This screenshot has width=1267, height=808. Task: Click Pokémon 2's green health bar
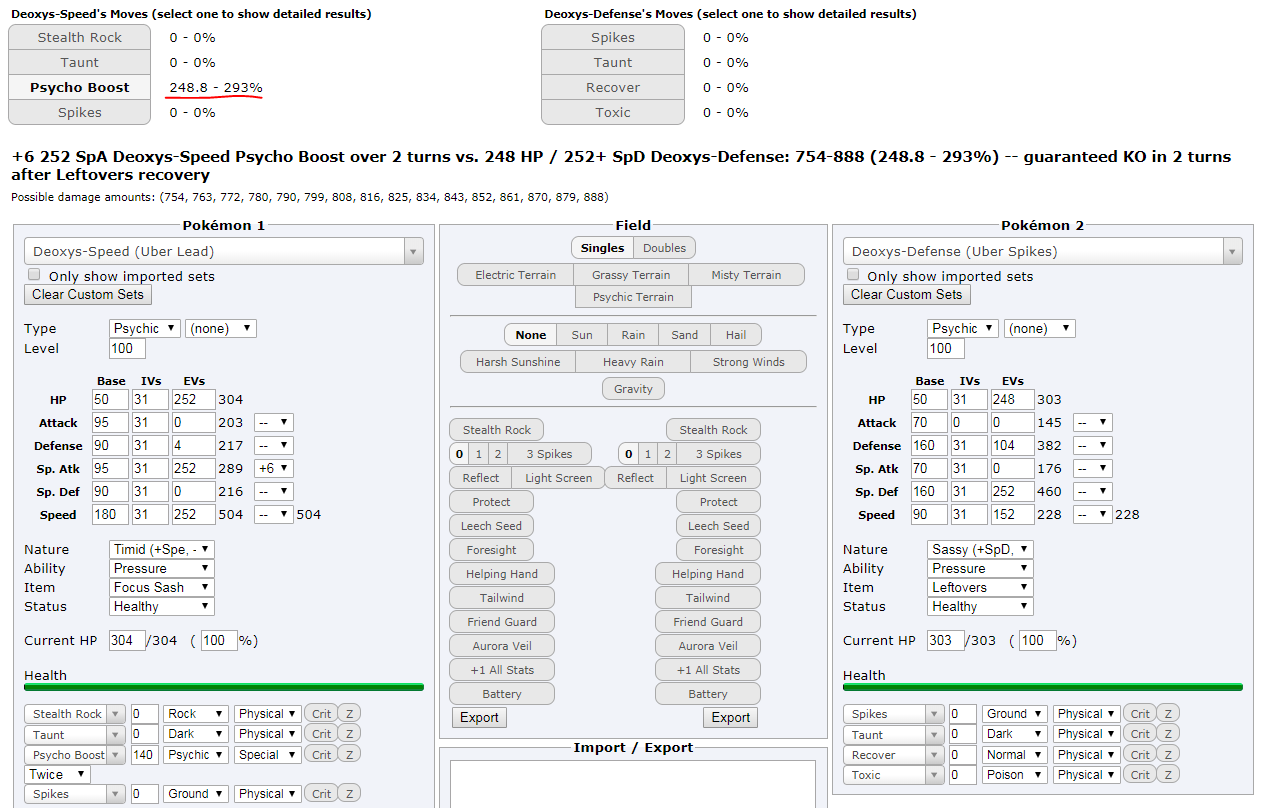(x=1043, y=687)
